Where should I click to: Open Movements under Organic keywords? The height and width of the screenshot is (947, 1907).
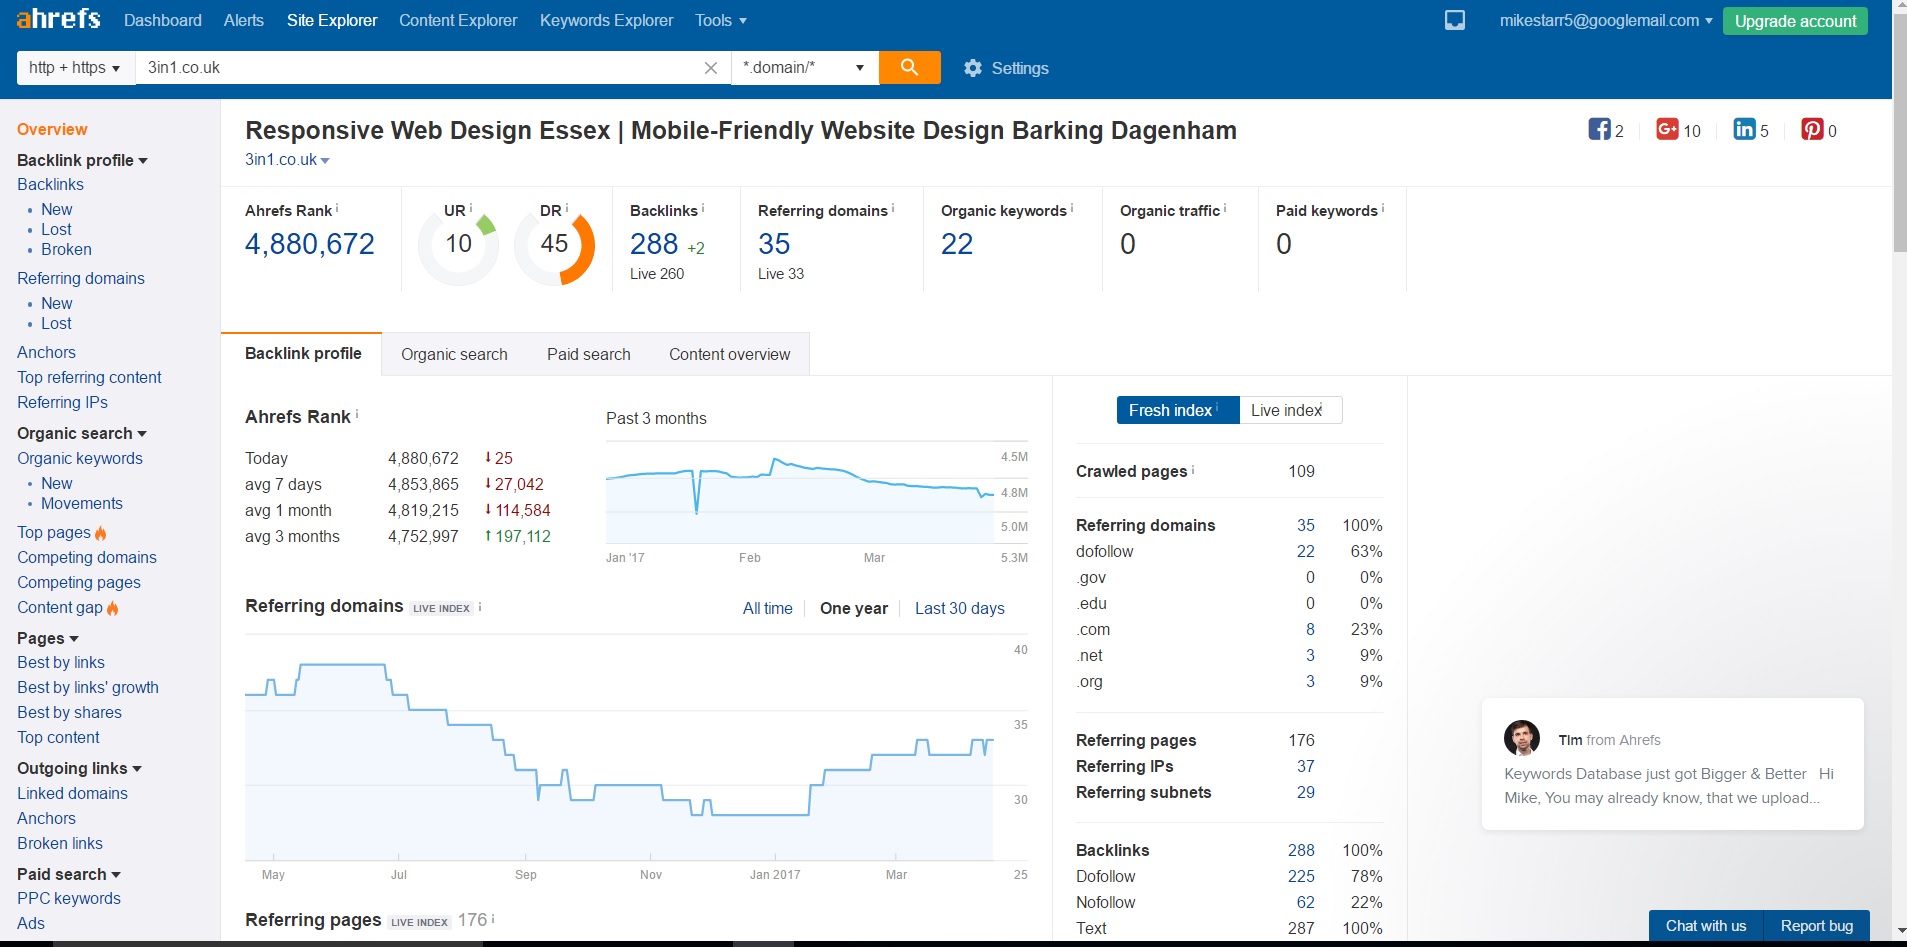82,503
